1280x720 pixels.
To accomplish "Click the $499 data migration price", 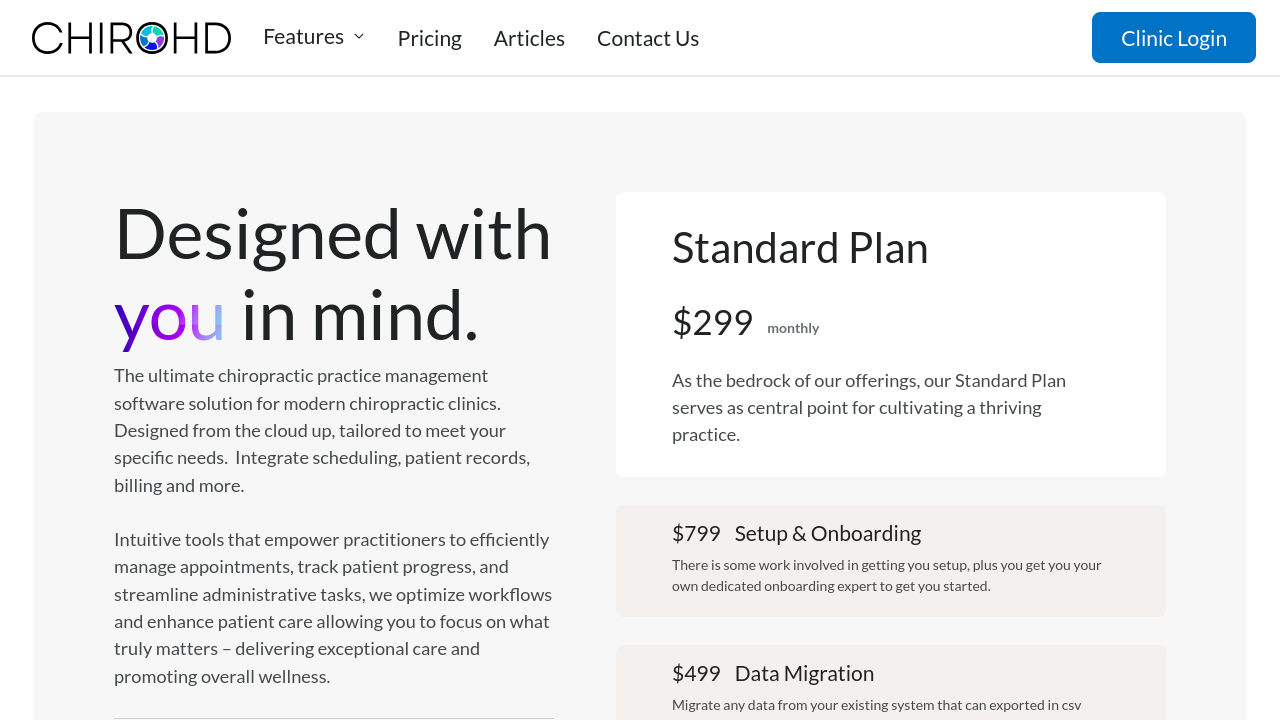I will (x=696, y=673).
